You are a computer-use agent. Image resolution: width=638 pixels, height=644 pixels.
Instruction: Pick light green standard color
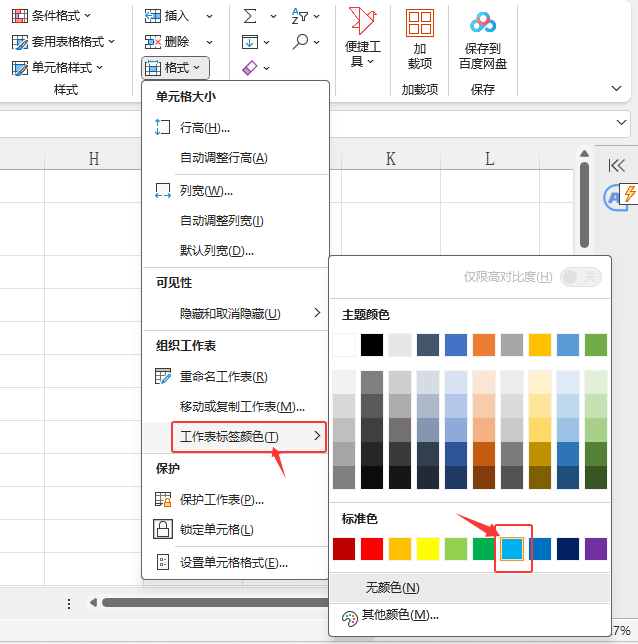click(456, 549)
